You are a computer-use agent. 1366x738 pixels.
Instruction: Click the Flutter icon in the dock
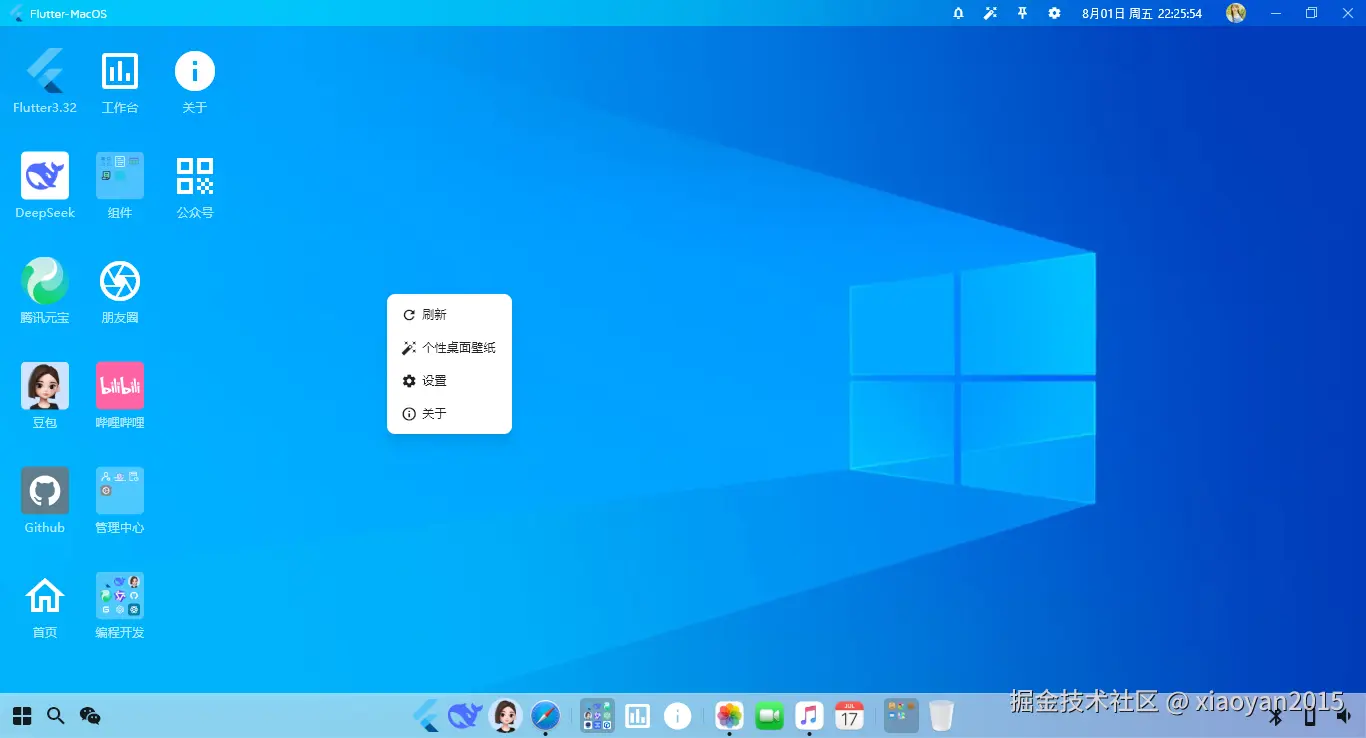click(426, 715)
